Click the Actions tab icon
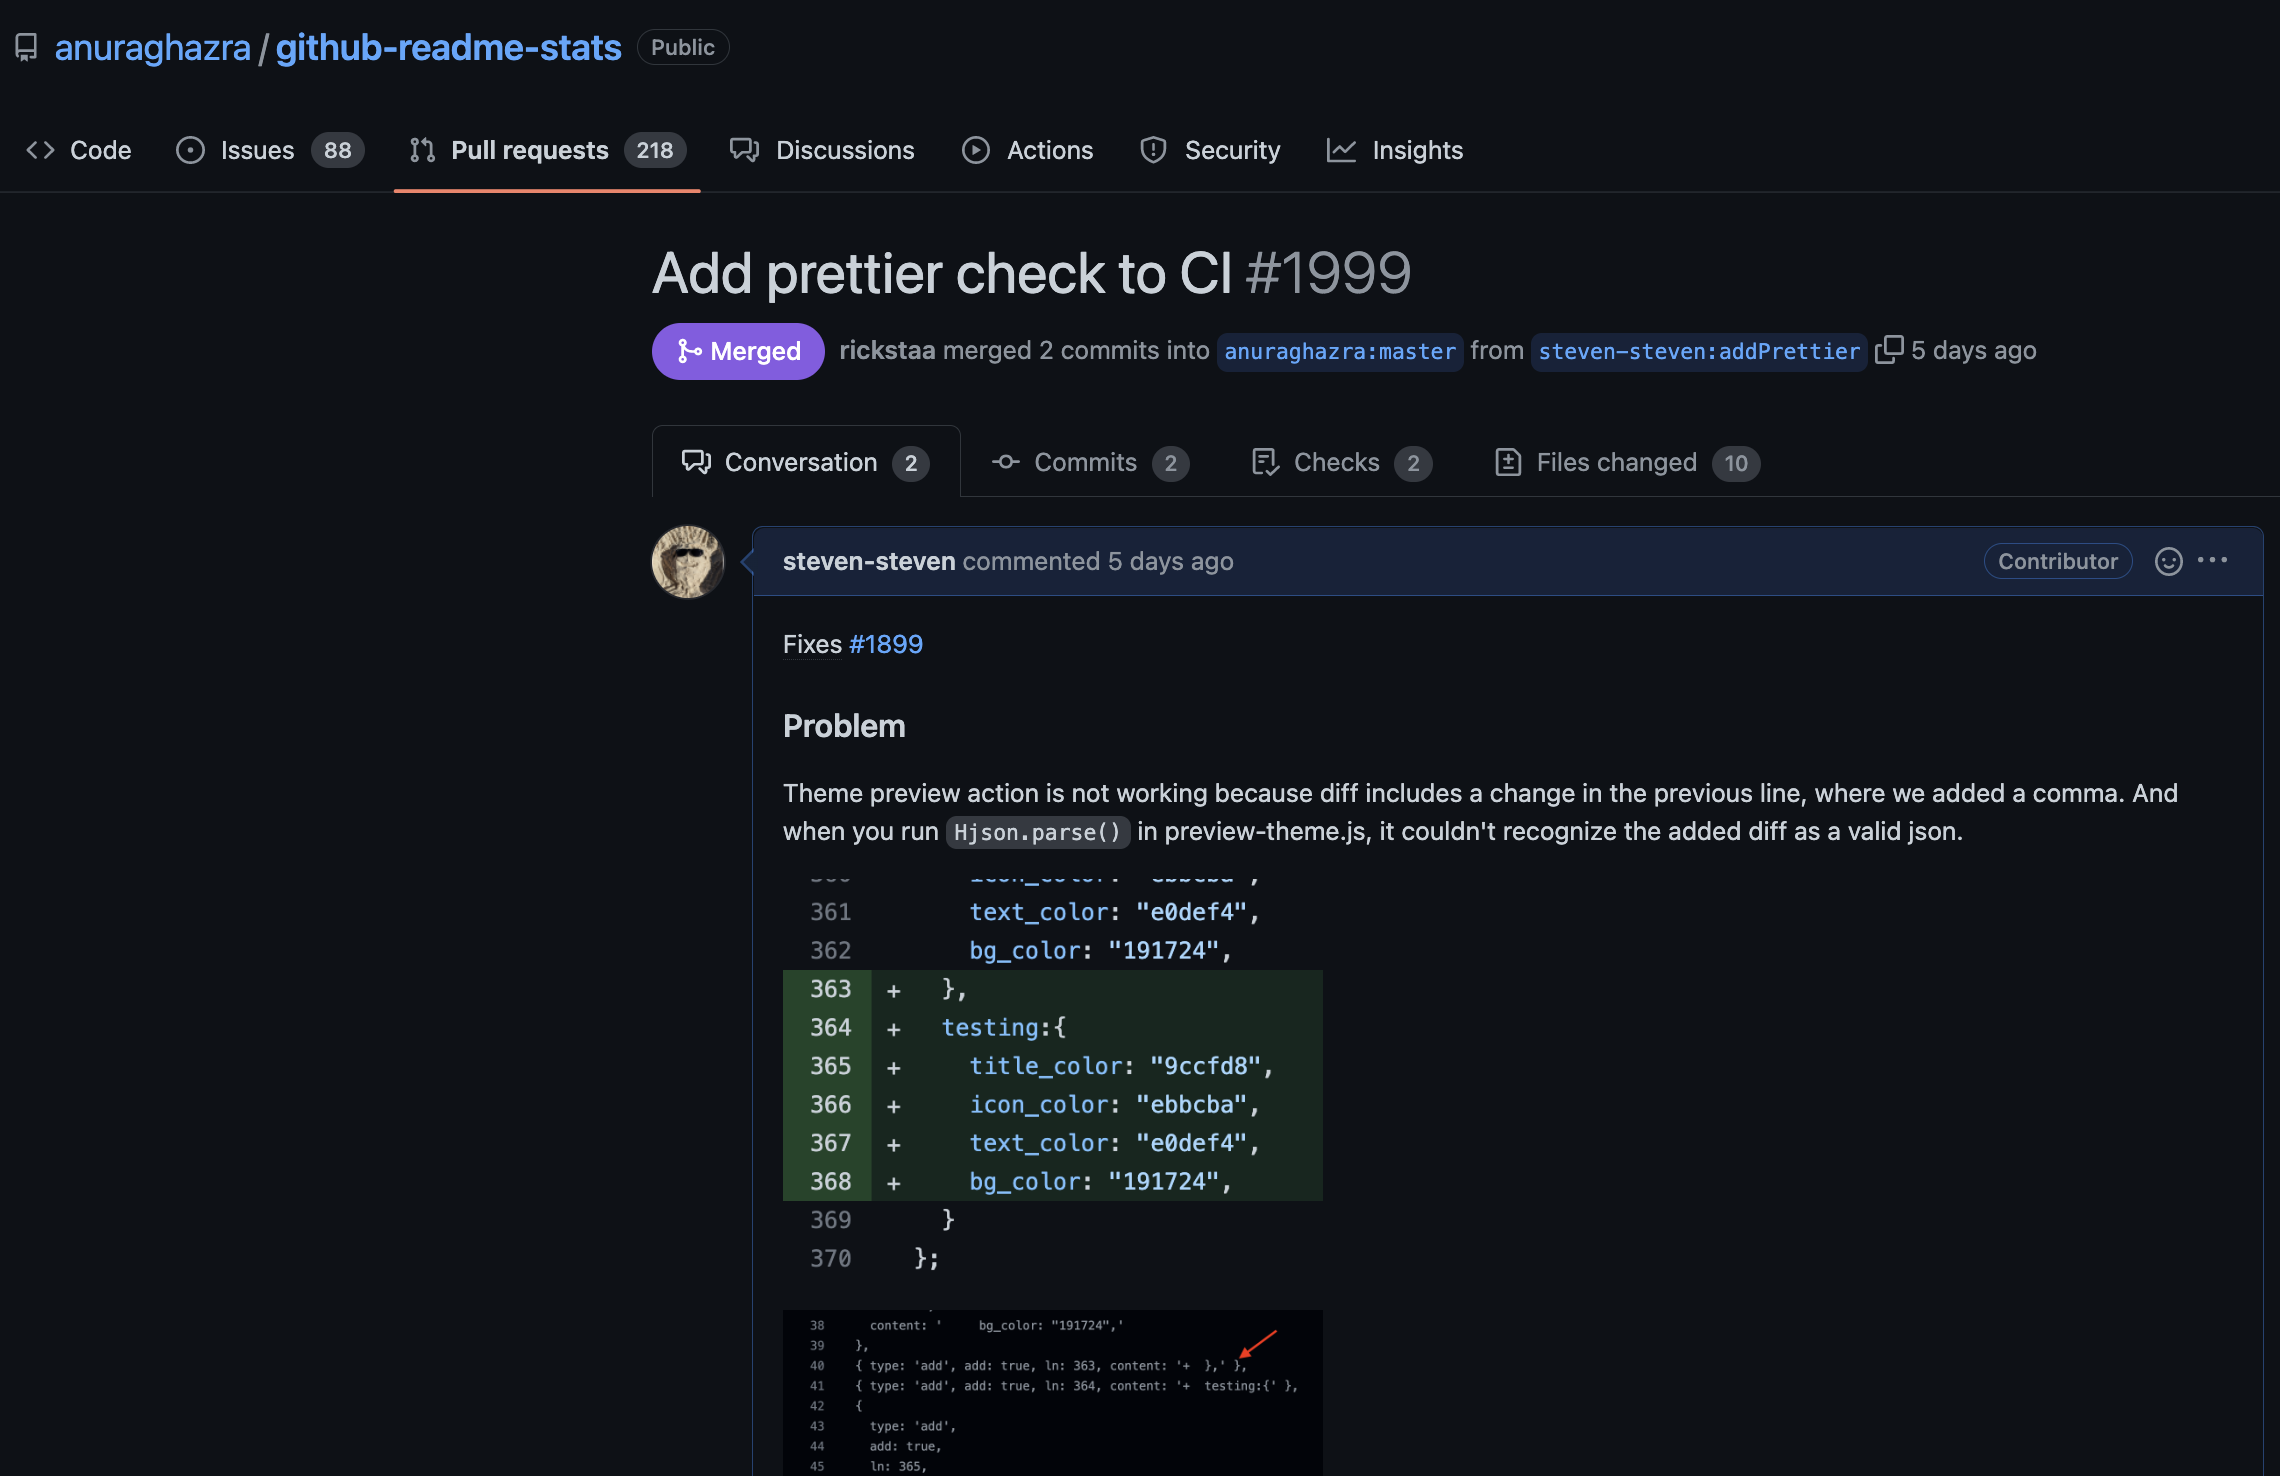 (975, 148)
